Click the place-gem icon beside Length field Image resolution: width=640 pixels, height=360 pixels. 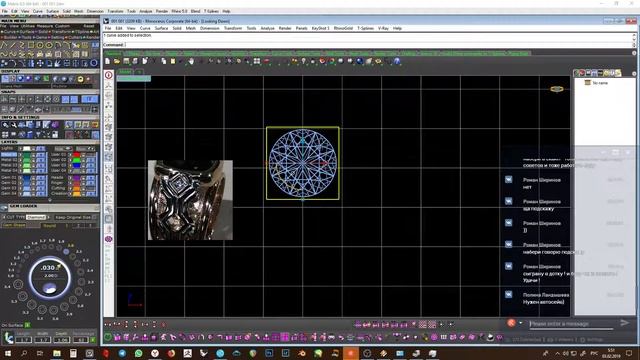click(x=9, y=337)
